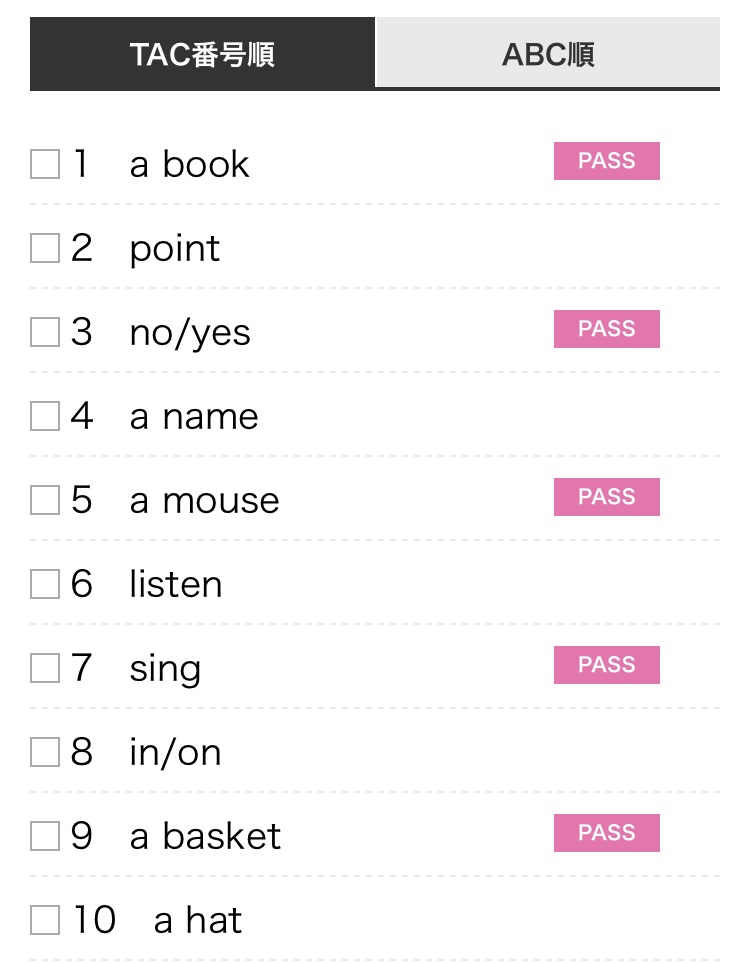The height and width of the screenshot is (963, 750).
Task: Tick the in/on checkbox
Action: tap(45, 752)
